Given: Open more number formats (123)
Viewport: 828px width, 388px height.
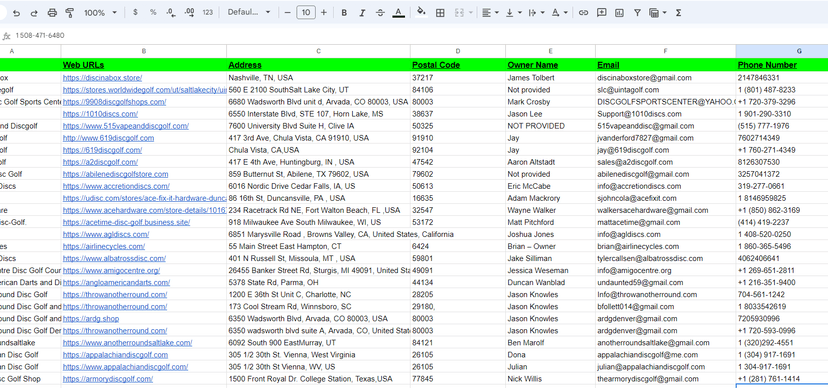Looking at the screenshot, I should pos(208,13).
